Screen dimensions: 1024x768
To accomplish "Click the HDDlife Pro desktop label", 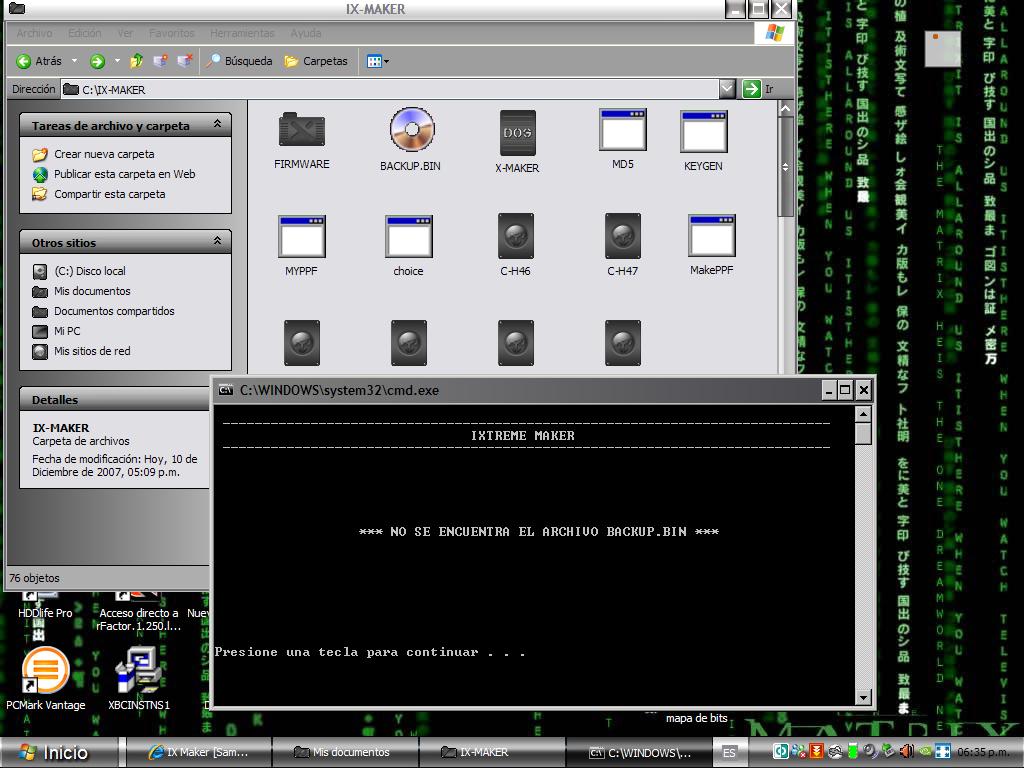I will coord(45,613).
